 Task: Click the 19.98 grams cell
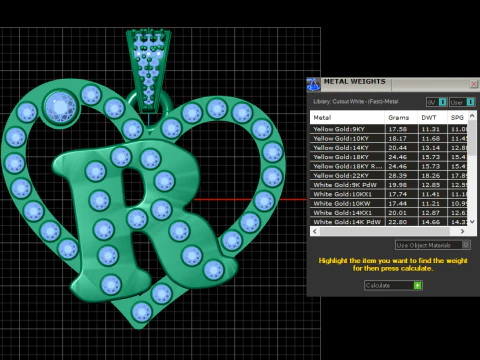point(401,185)
